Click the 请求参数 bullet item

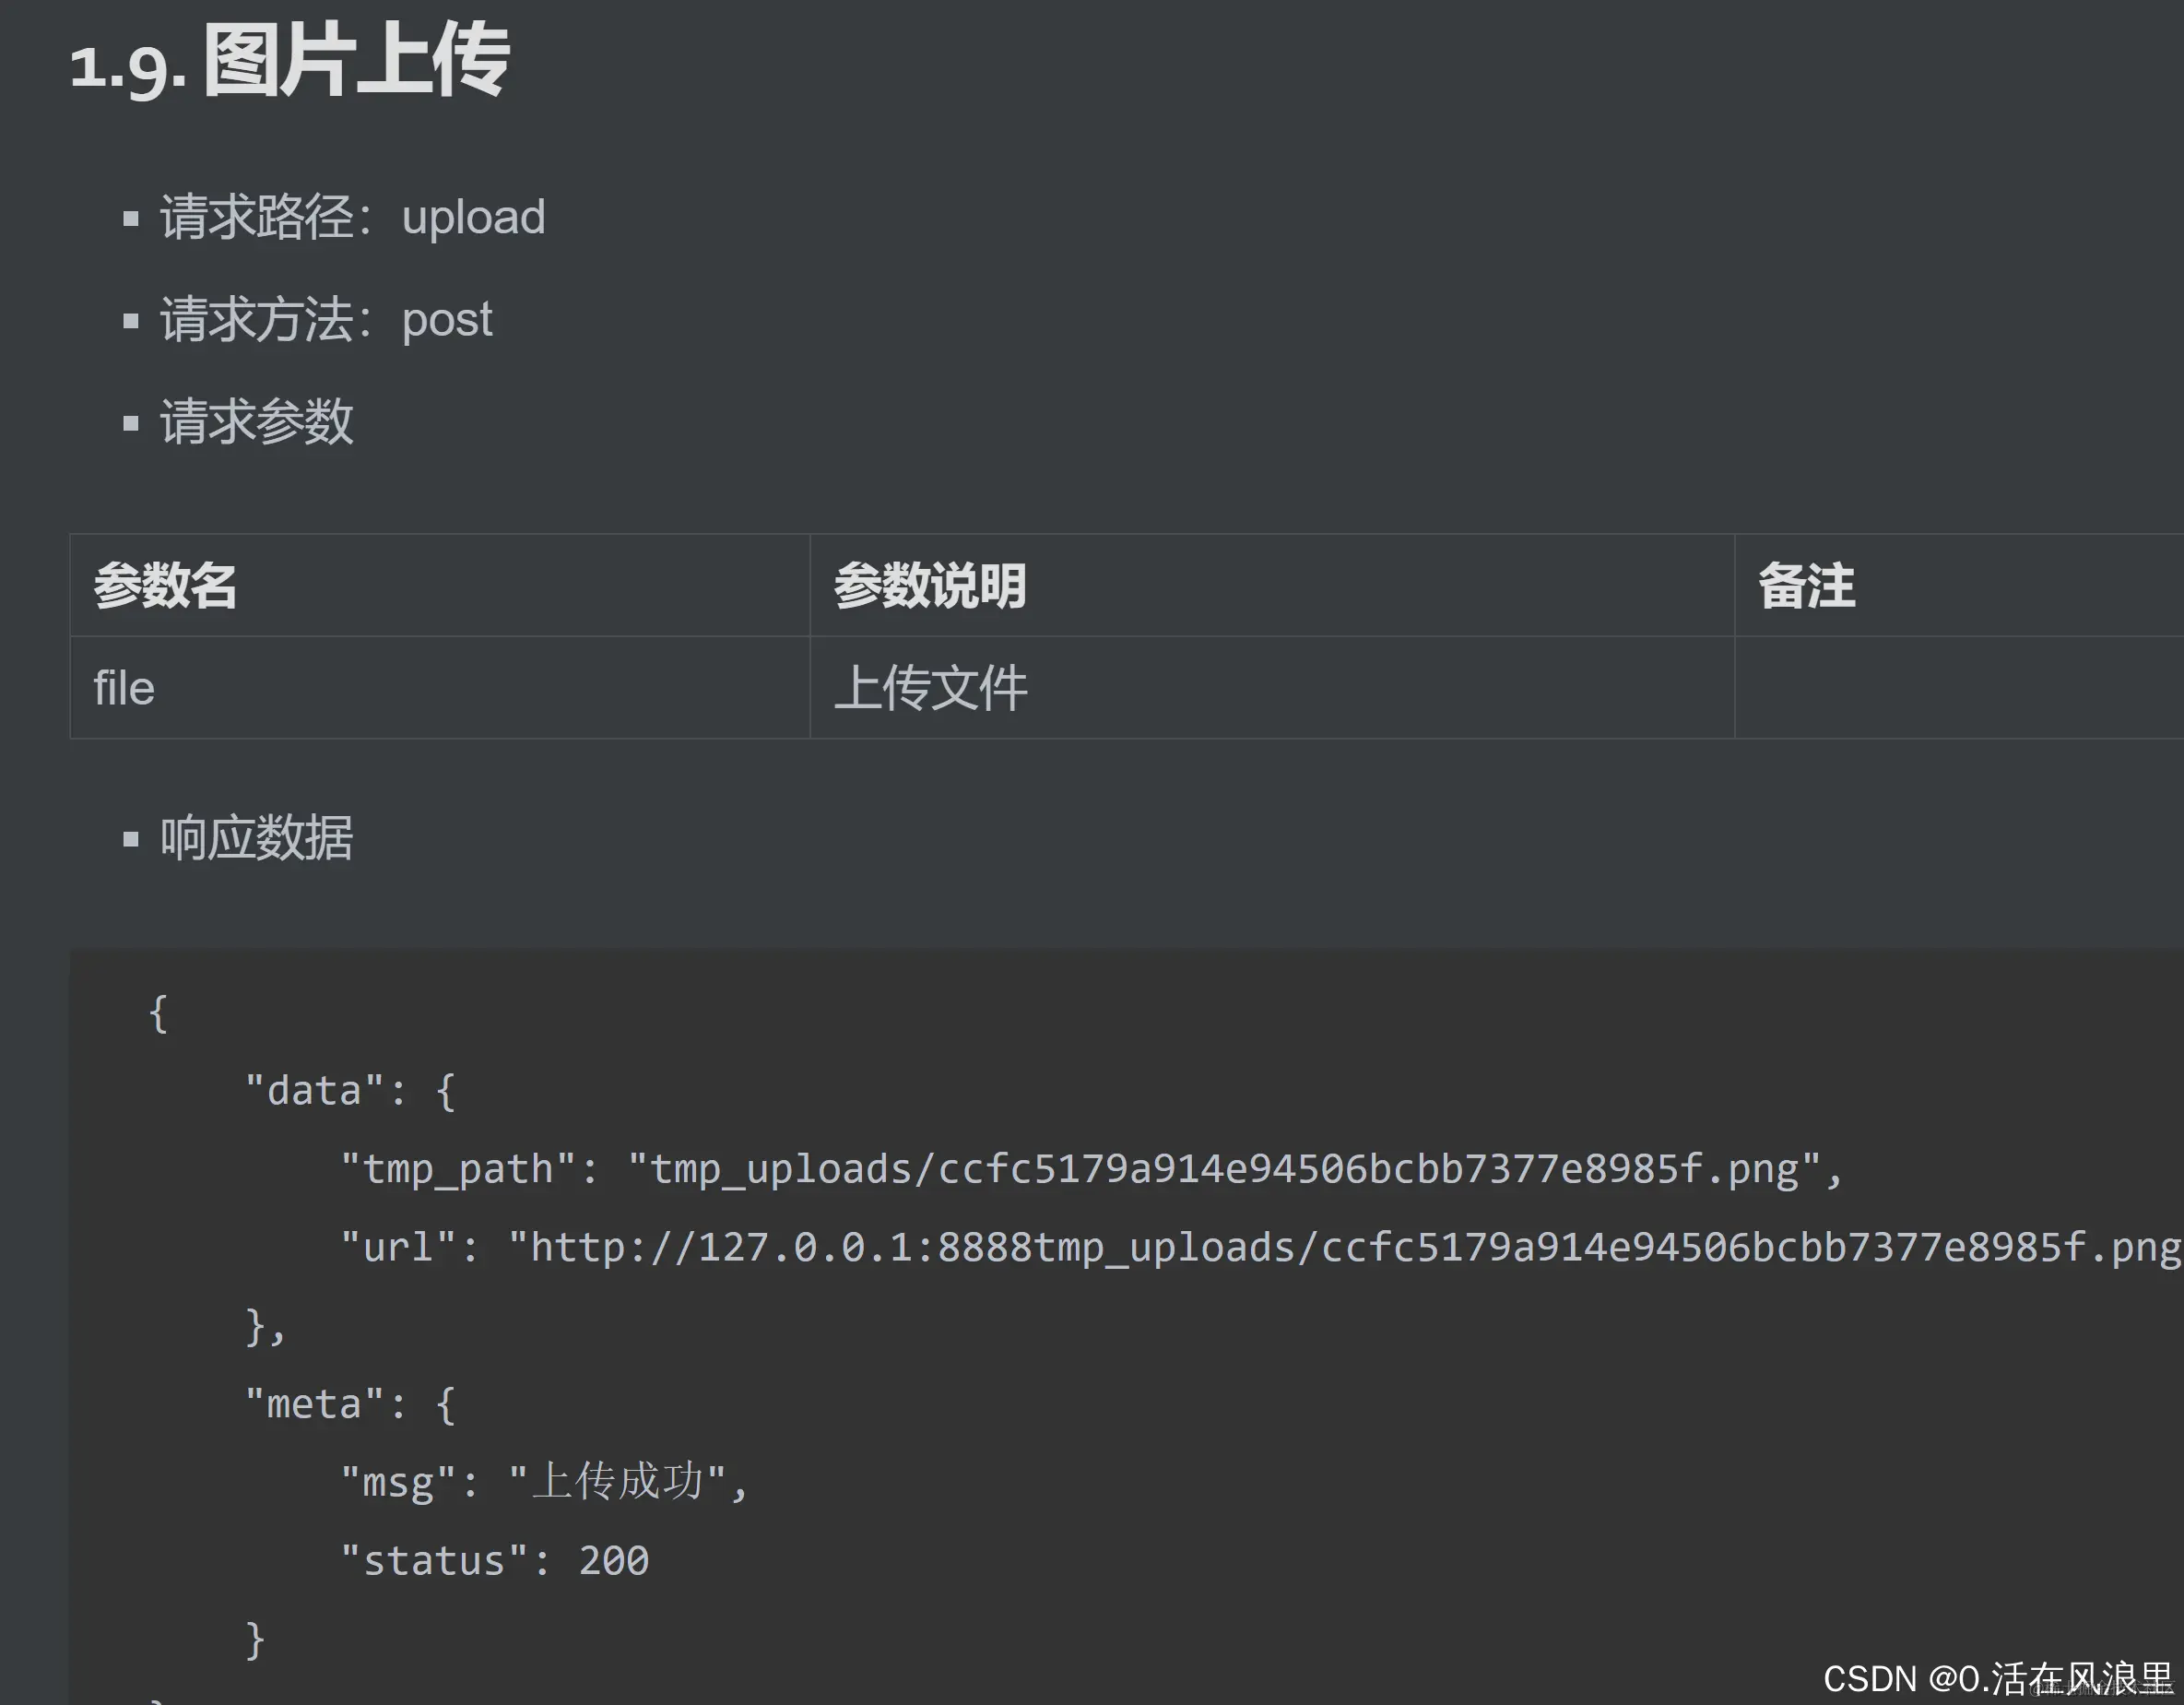(256, 422)
